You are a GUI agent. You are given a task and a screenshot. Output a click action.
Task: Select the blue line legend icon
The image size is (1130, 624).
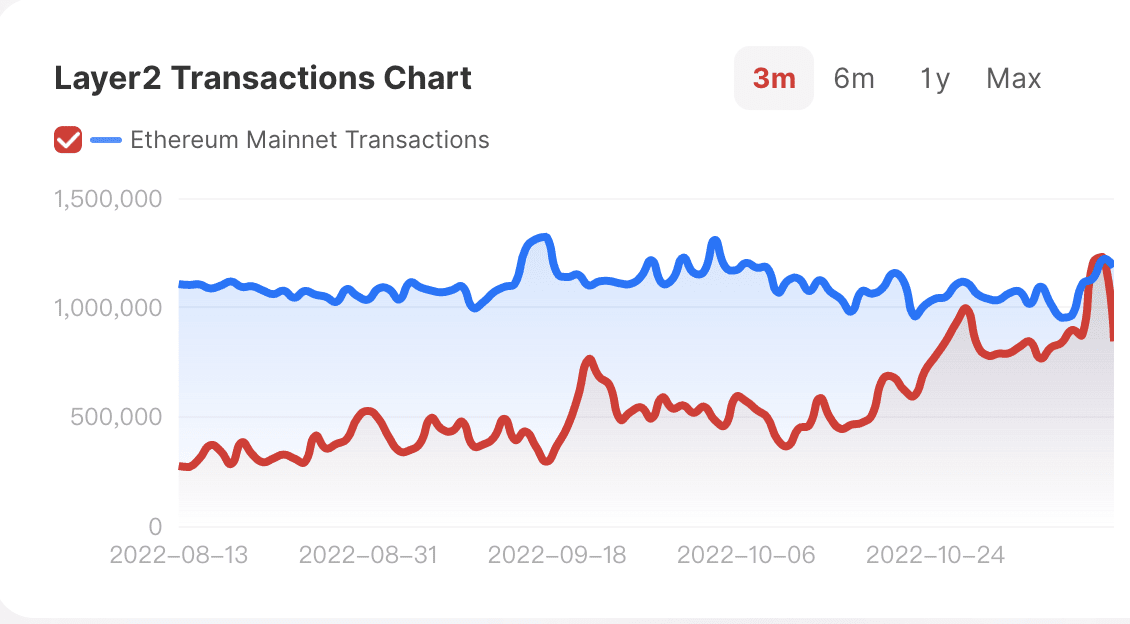(x=107, y=139)
